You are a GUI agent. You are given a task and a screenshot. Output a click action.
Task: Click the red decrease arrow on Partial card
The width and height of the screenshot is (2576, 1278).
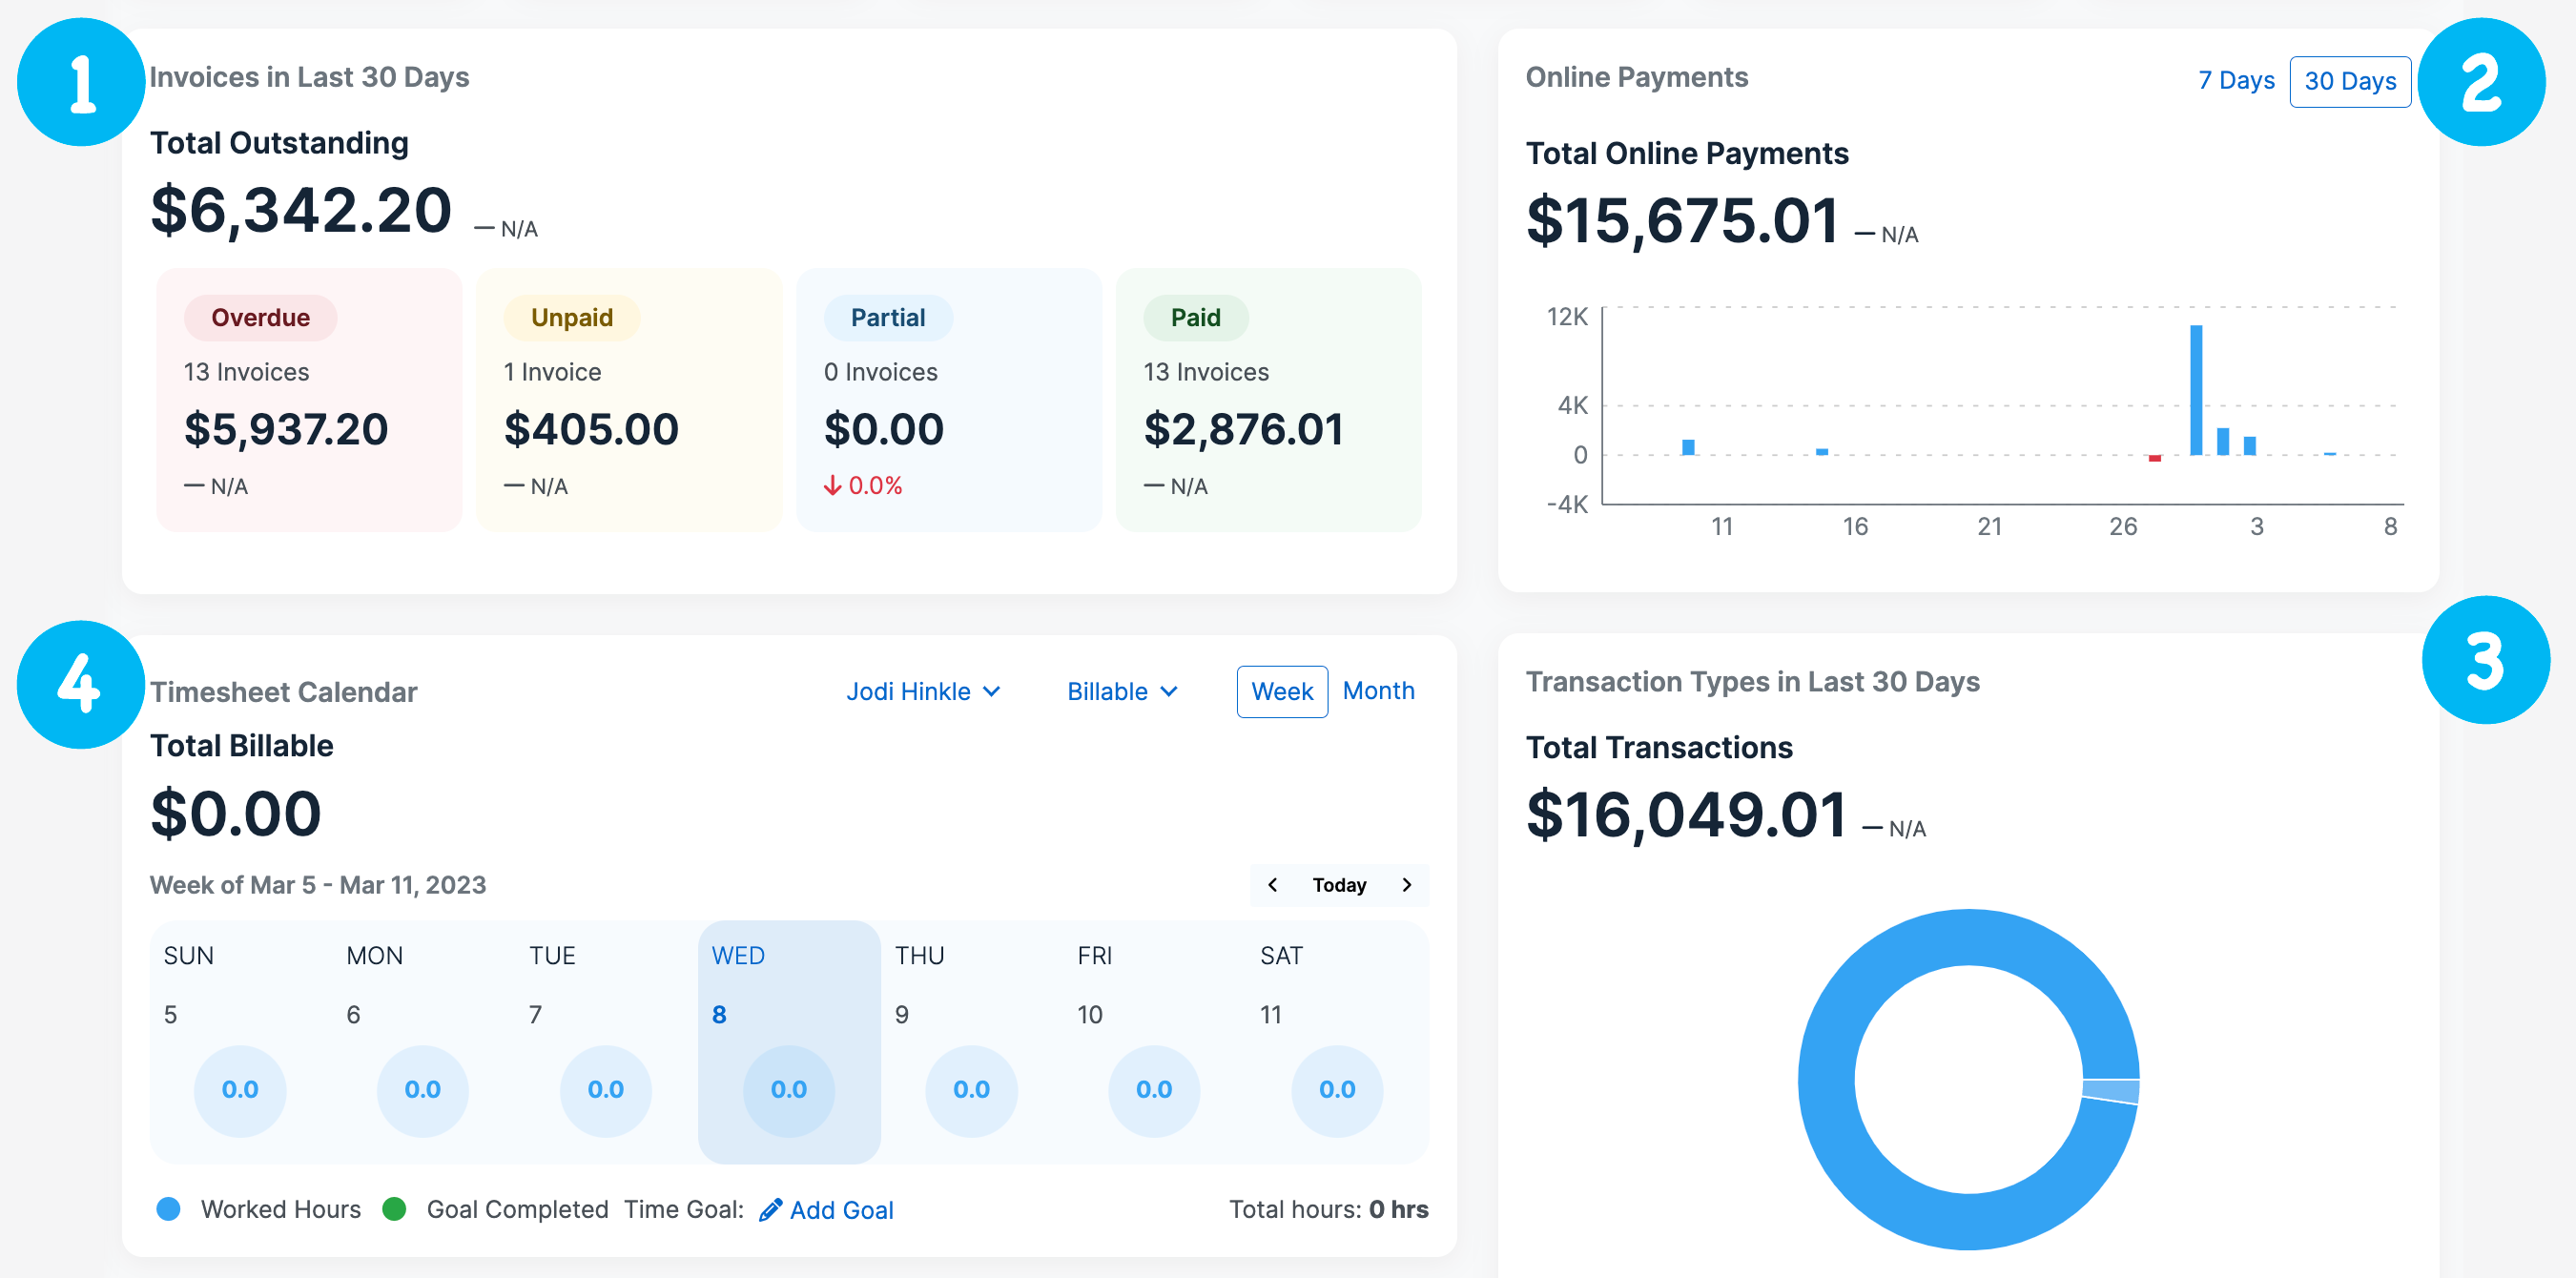click(x=834, y=485)
